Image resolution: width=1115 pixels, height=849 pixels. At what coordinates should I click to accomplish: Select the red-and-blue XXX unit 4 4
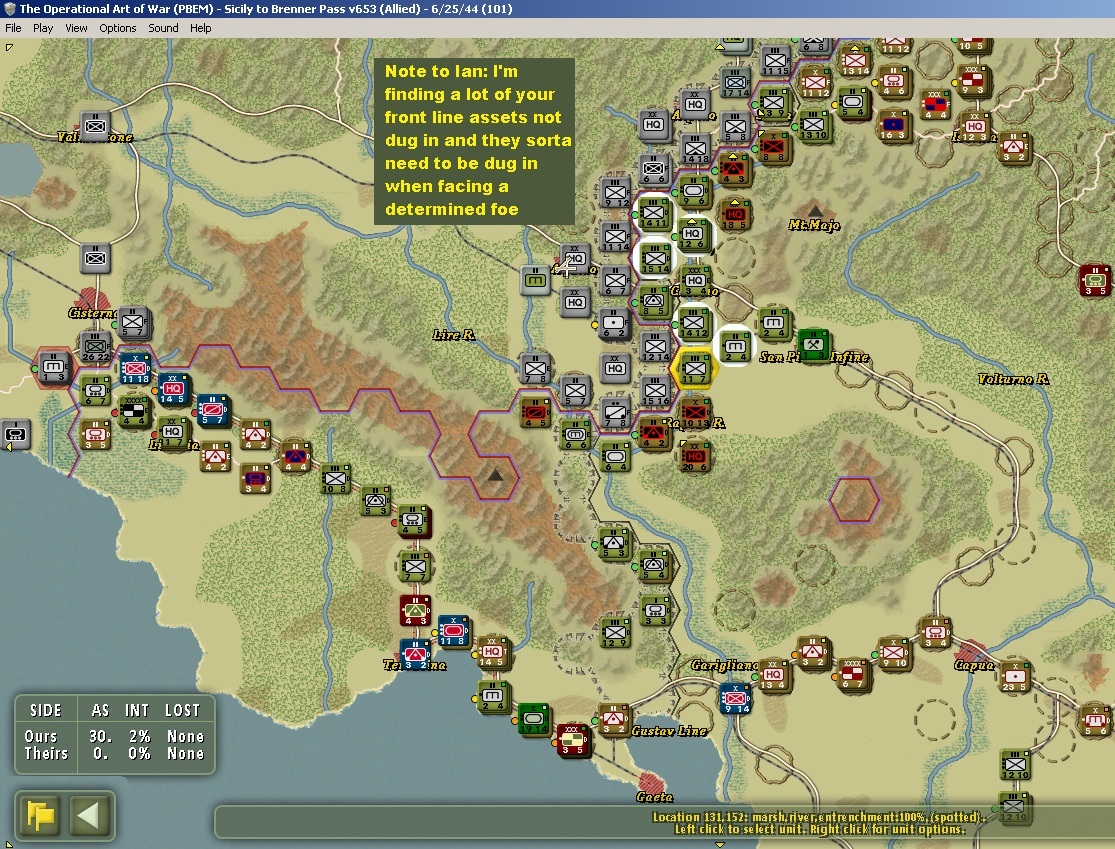[934, 105]
